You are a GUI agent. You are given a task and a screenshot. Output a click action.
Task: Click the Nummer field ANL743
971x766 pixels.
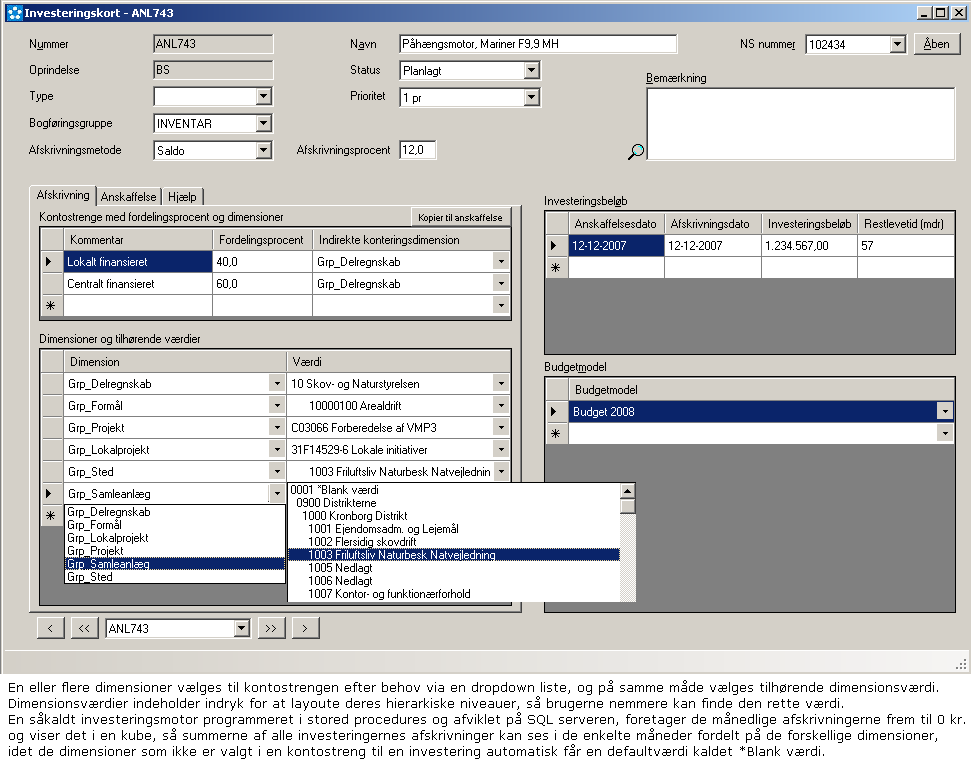pos(213,44)
